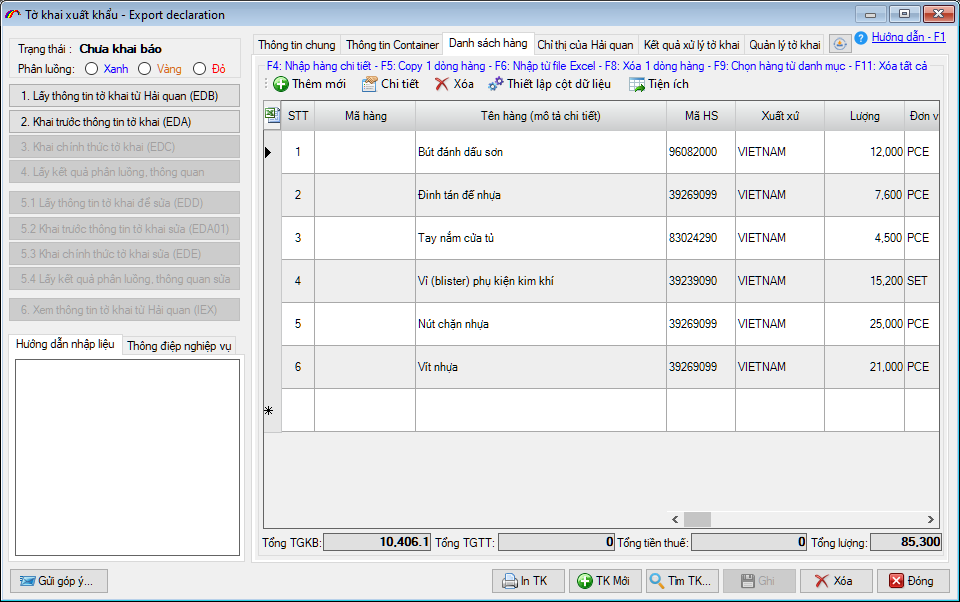Click the Excel export icon in grid corner
The width and height of the screenshot is (960, 602).
tap(272, 116)
